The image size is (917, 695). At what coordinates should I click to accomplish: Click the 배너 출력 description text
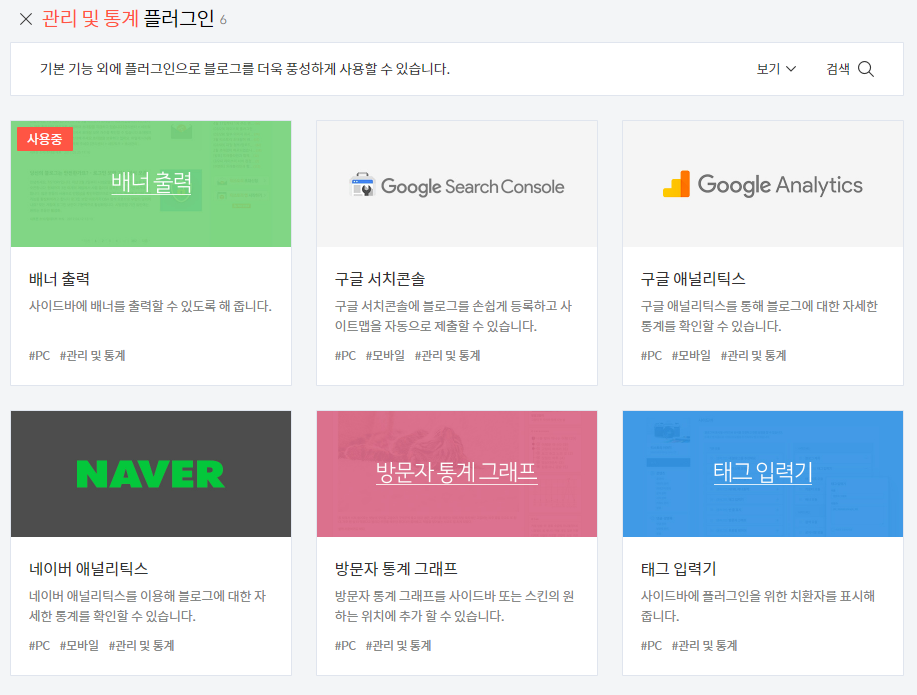(x=150, y=306)
